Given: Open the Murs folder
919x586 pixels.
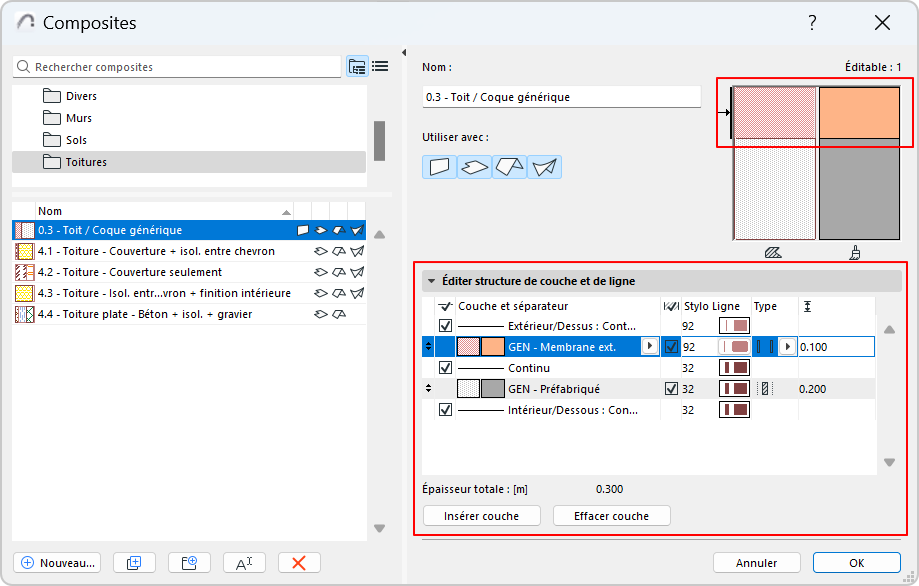Looking at the screenshot, I should tap(189, 118).
